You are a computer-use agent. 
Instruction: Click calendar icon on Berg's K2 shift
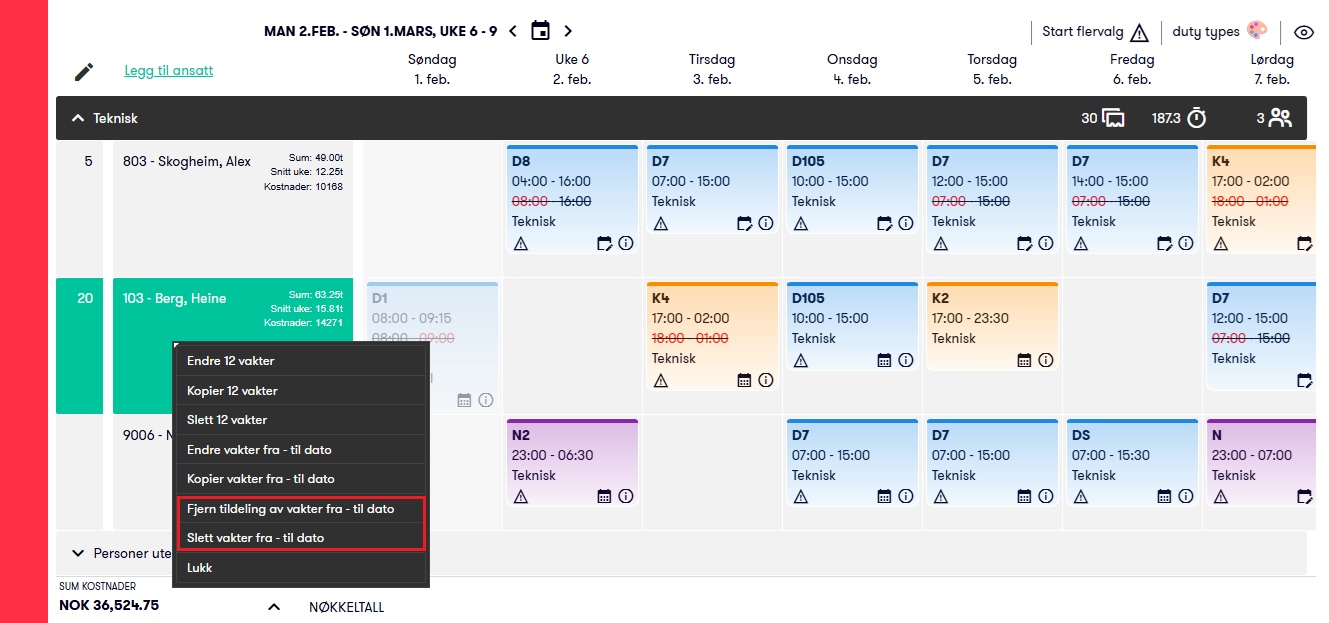tap(1024, 360)
